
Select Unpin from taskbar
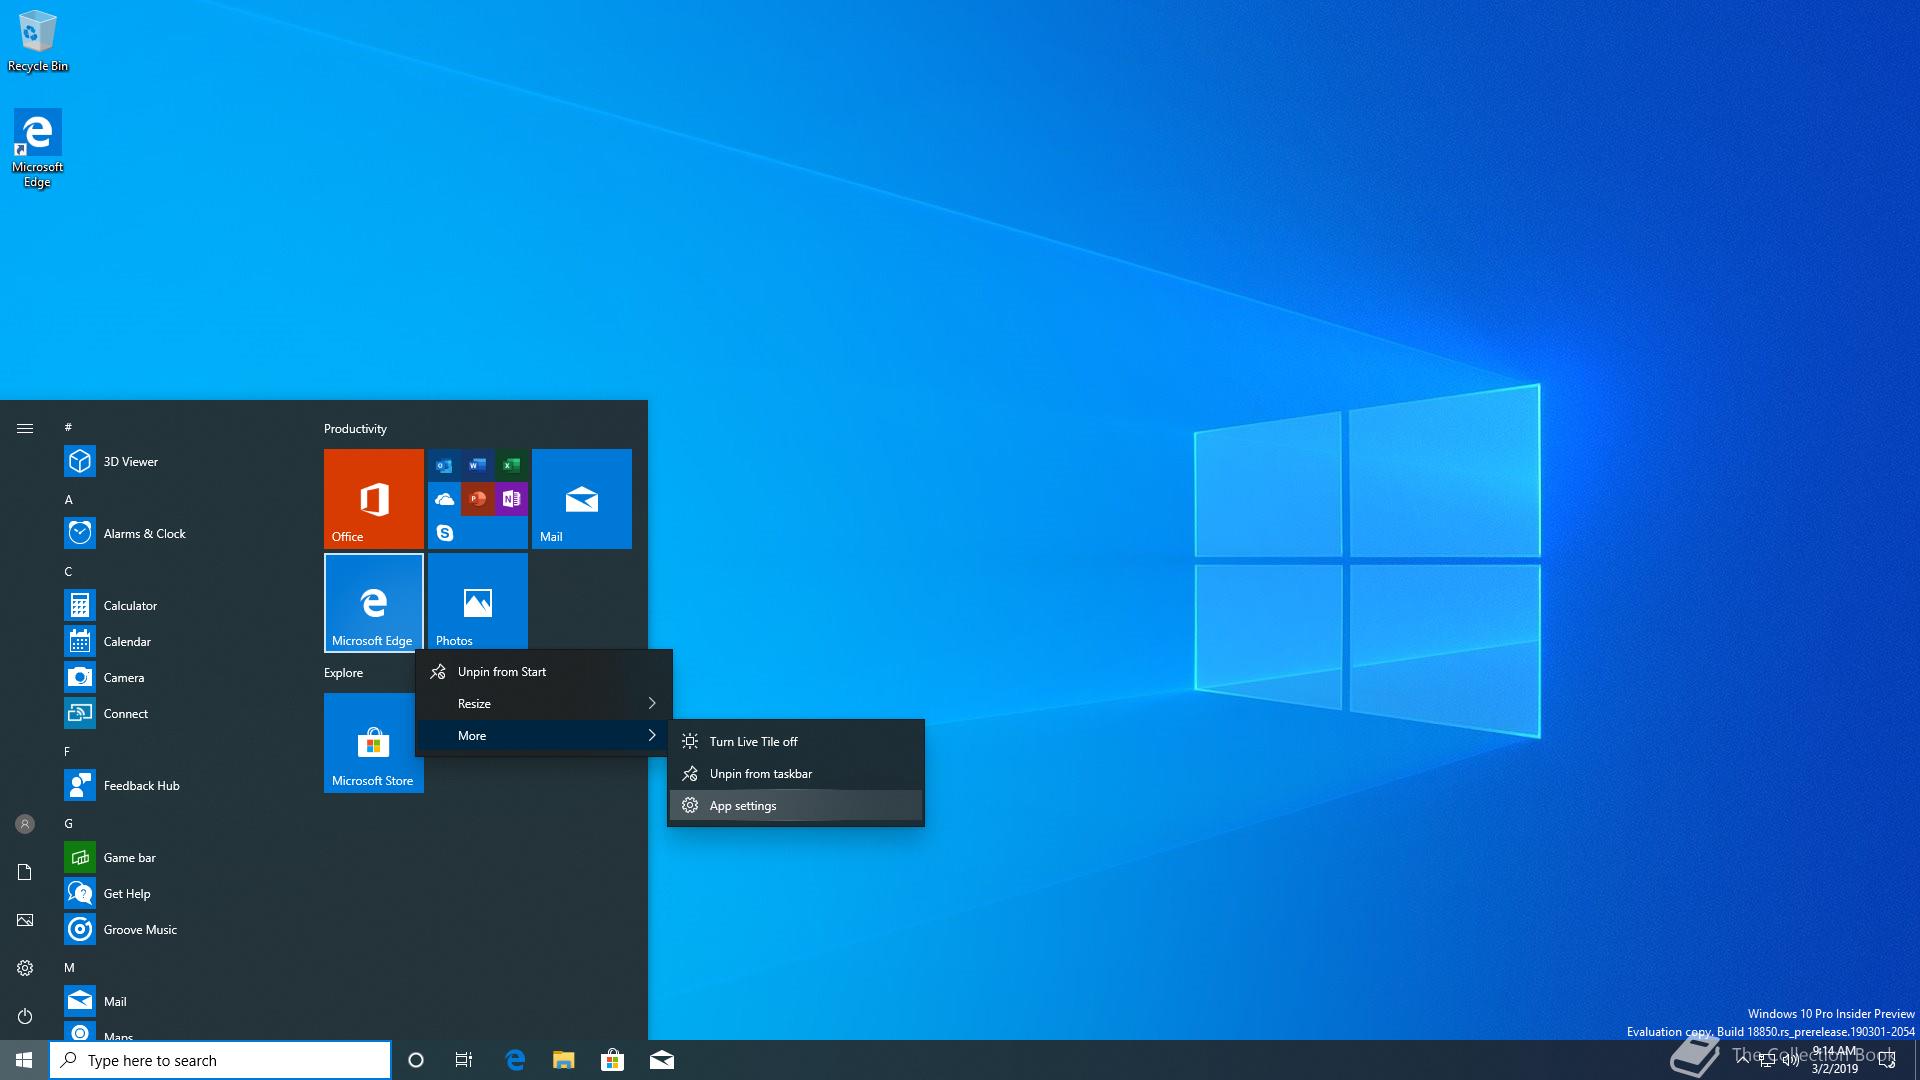tap(760, 774)
